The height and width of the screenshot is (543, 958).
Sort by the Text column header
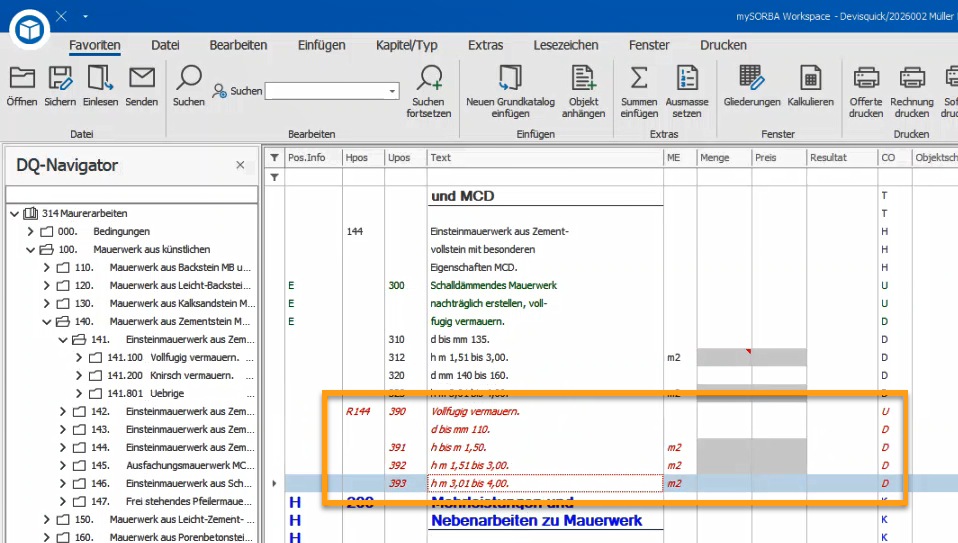click(545, 158)
